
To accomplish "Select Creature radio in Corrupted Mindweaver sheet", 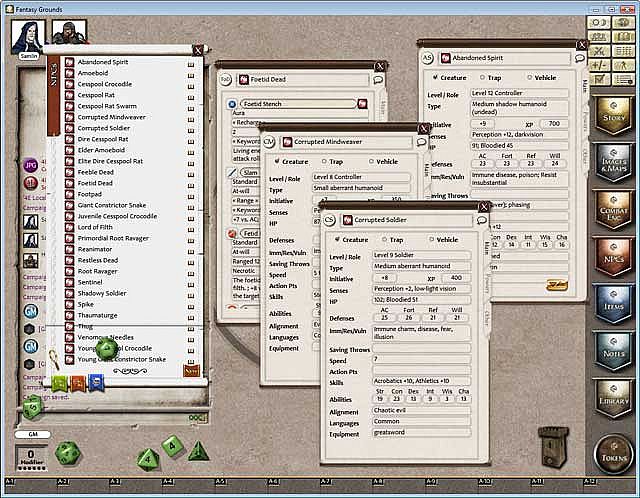I will tap(276, 161).
